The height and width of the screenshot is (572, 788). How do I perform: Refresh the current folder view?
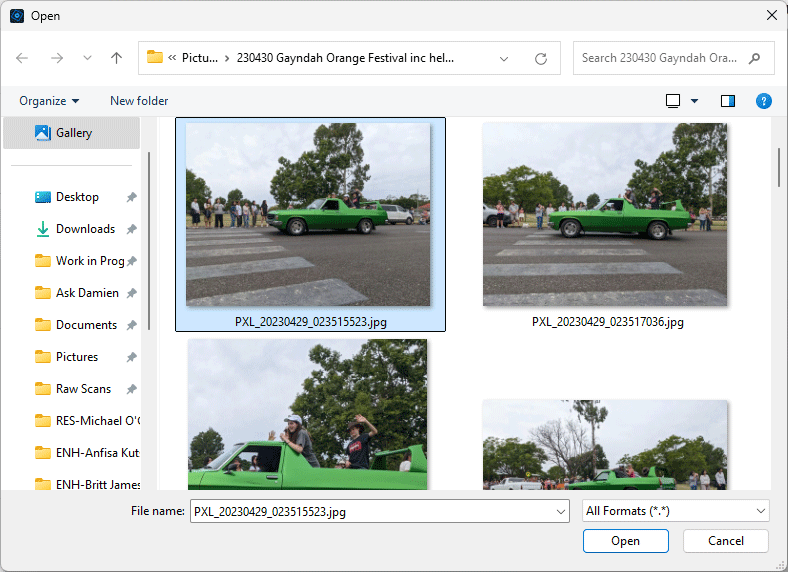tap(541, 58)
